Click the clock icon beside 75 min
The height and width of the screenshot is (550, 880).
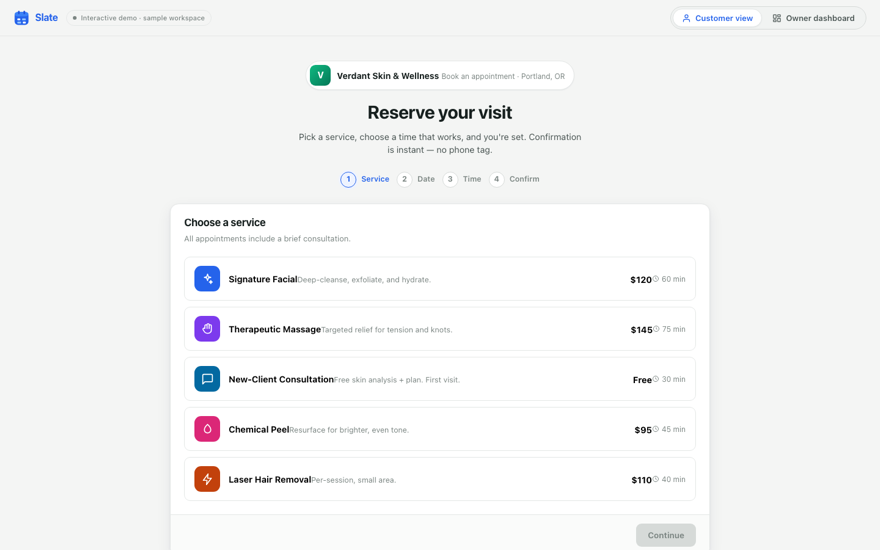(656, 329)
